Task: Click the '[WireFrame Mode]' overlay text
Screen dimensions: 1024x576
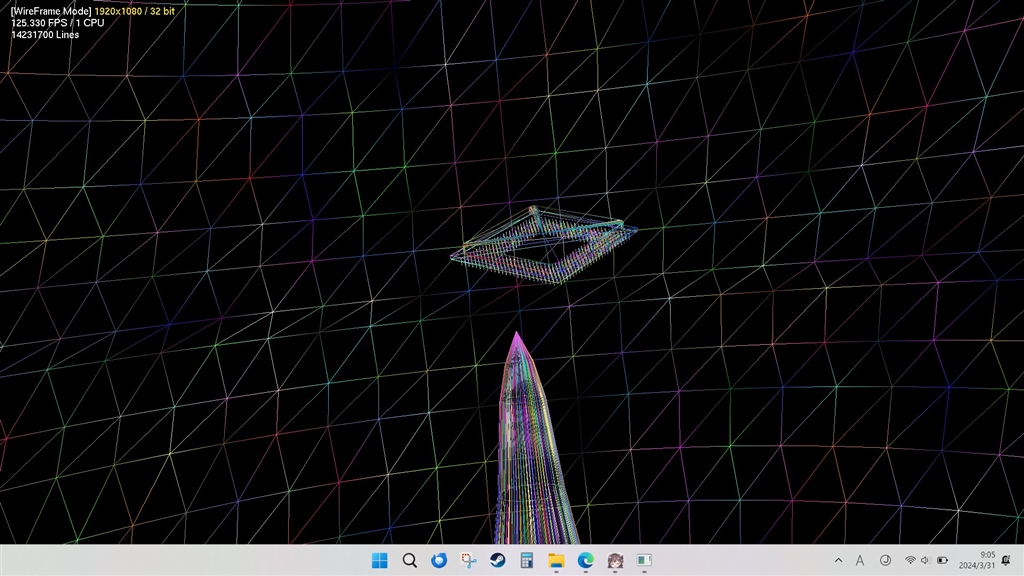Action: 51,11
